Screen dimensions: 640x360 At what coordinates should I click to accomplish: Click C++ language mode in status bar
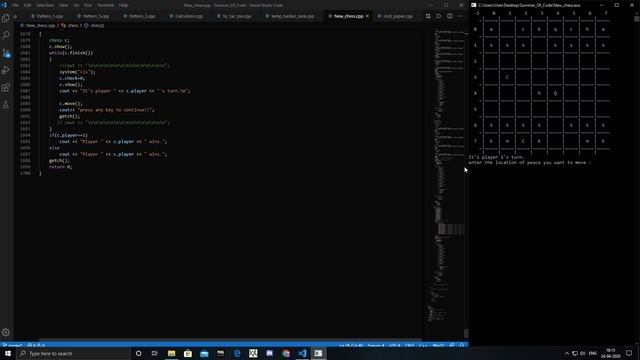[423, 346]
